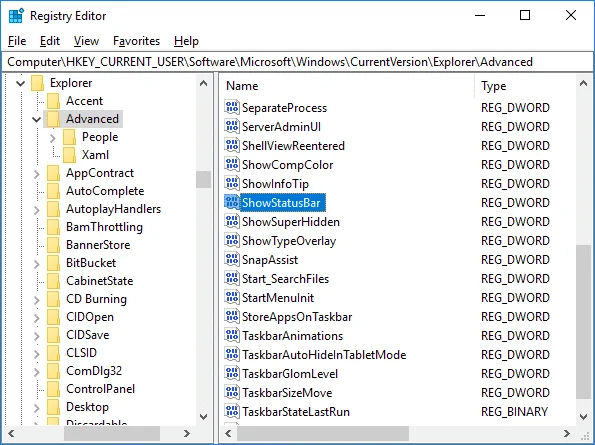The width and height of the screenshot is (595, 445).
Task: Click values pane scroll down arrow
Action: click(583, 417)
